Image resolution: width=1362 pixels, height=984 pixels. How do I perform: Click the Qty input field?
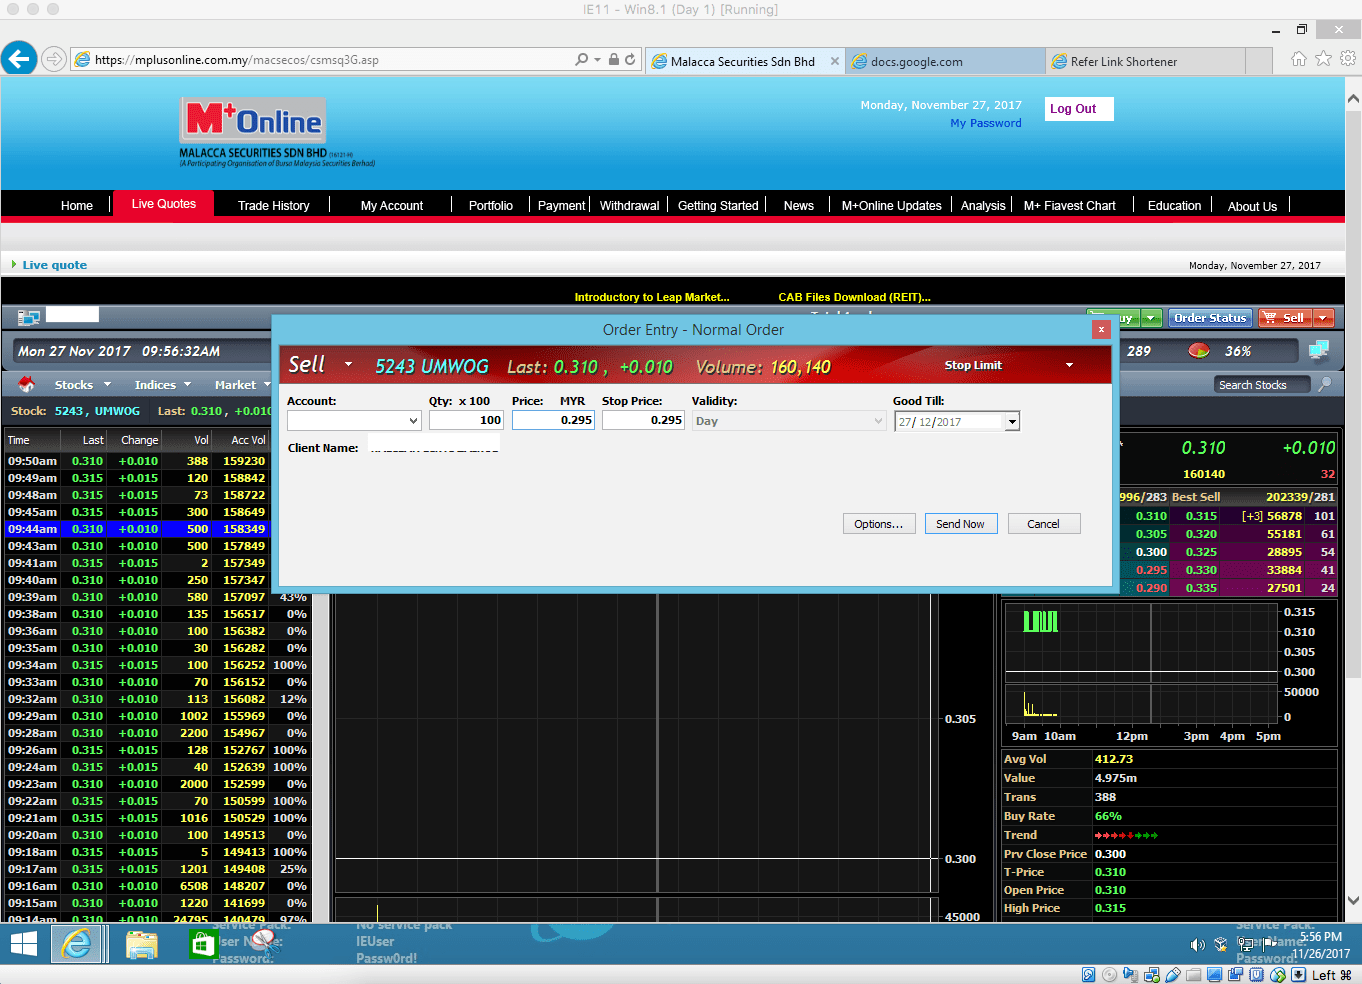pos(466,420)
